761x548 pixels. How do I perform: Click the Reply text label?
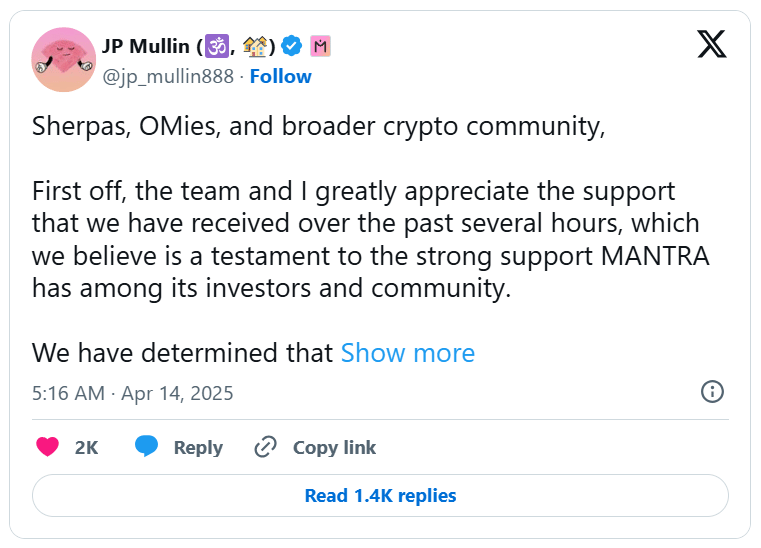coord(198,447)
